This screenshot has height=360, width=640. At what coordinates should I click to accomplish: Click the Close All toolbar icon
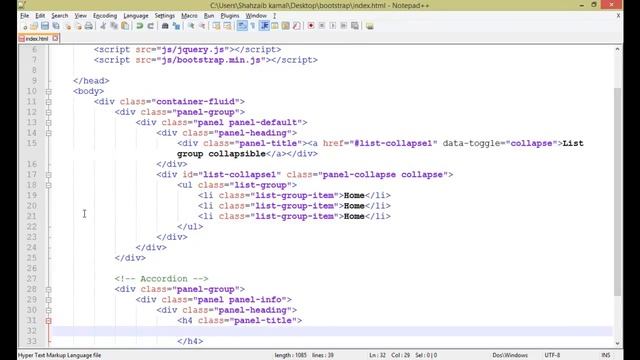78,26
